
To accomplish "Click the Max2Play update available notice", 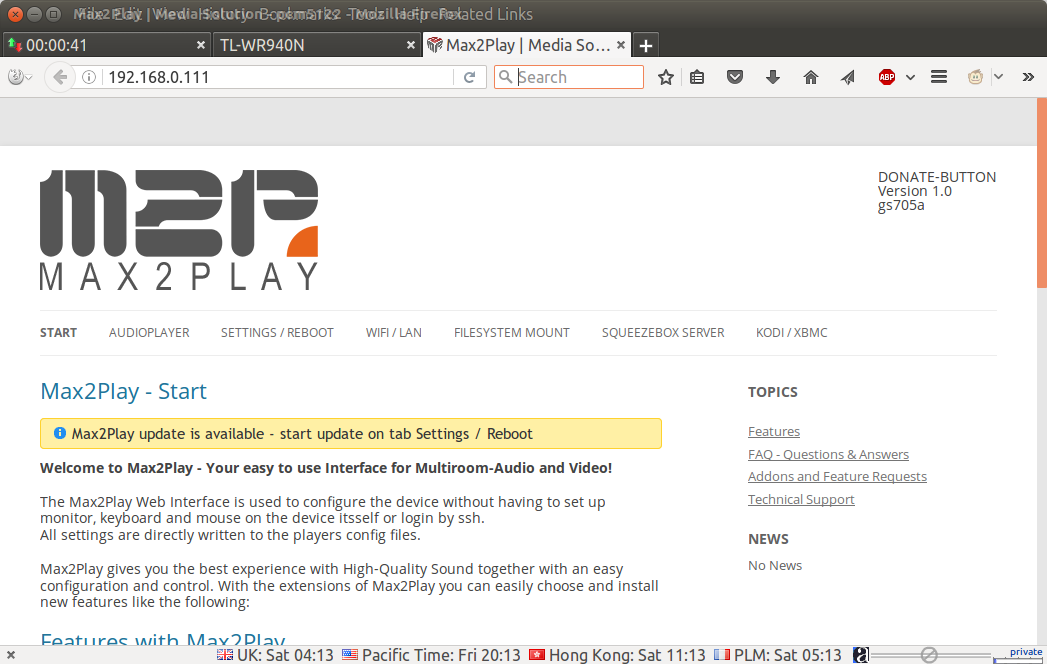I will [x=351, y=434].
